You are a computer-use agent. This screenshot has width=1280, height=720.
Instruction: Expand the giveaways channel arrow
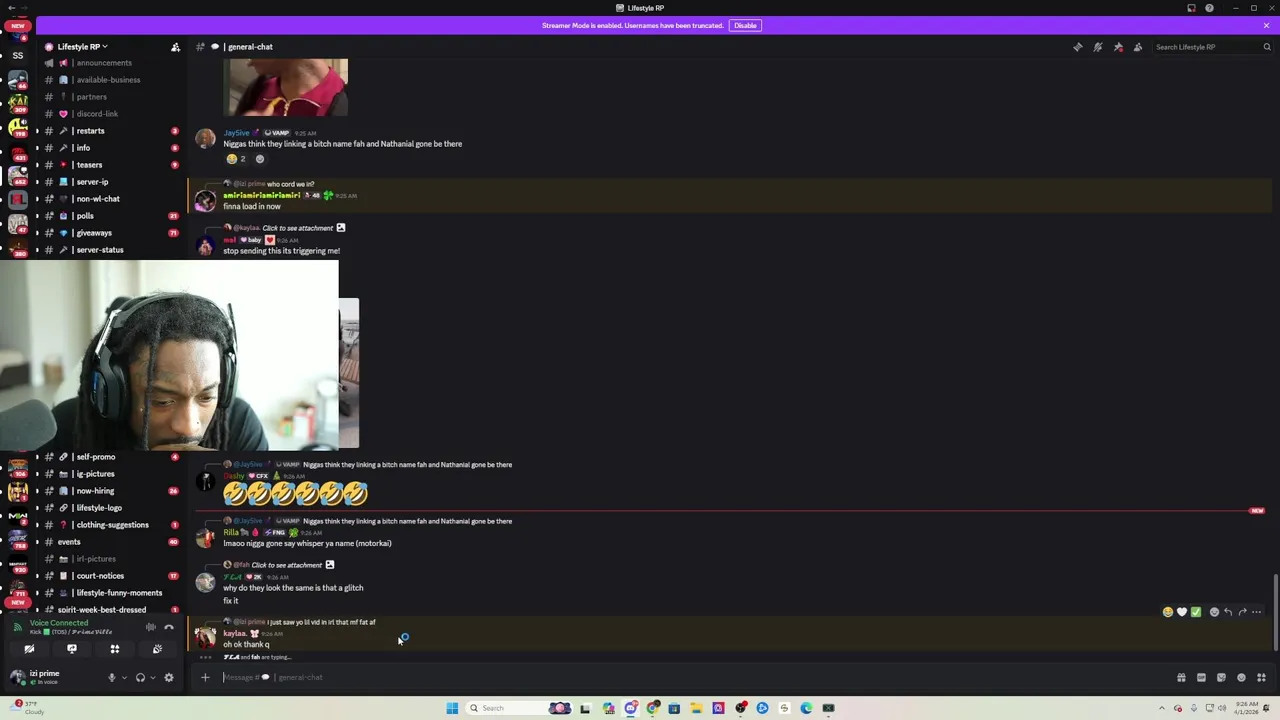point(38,233)
